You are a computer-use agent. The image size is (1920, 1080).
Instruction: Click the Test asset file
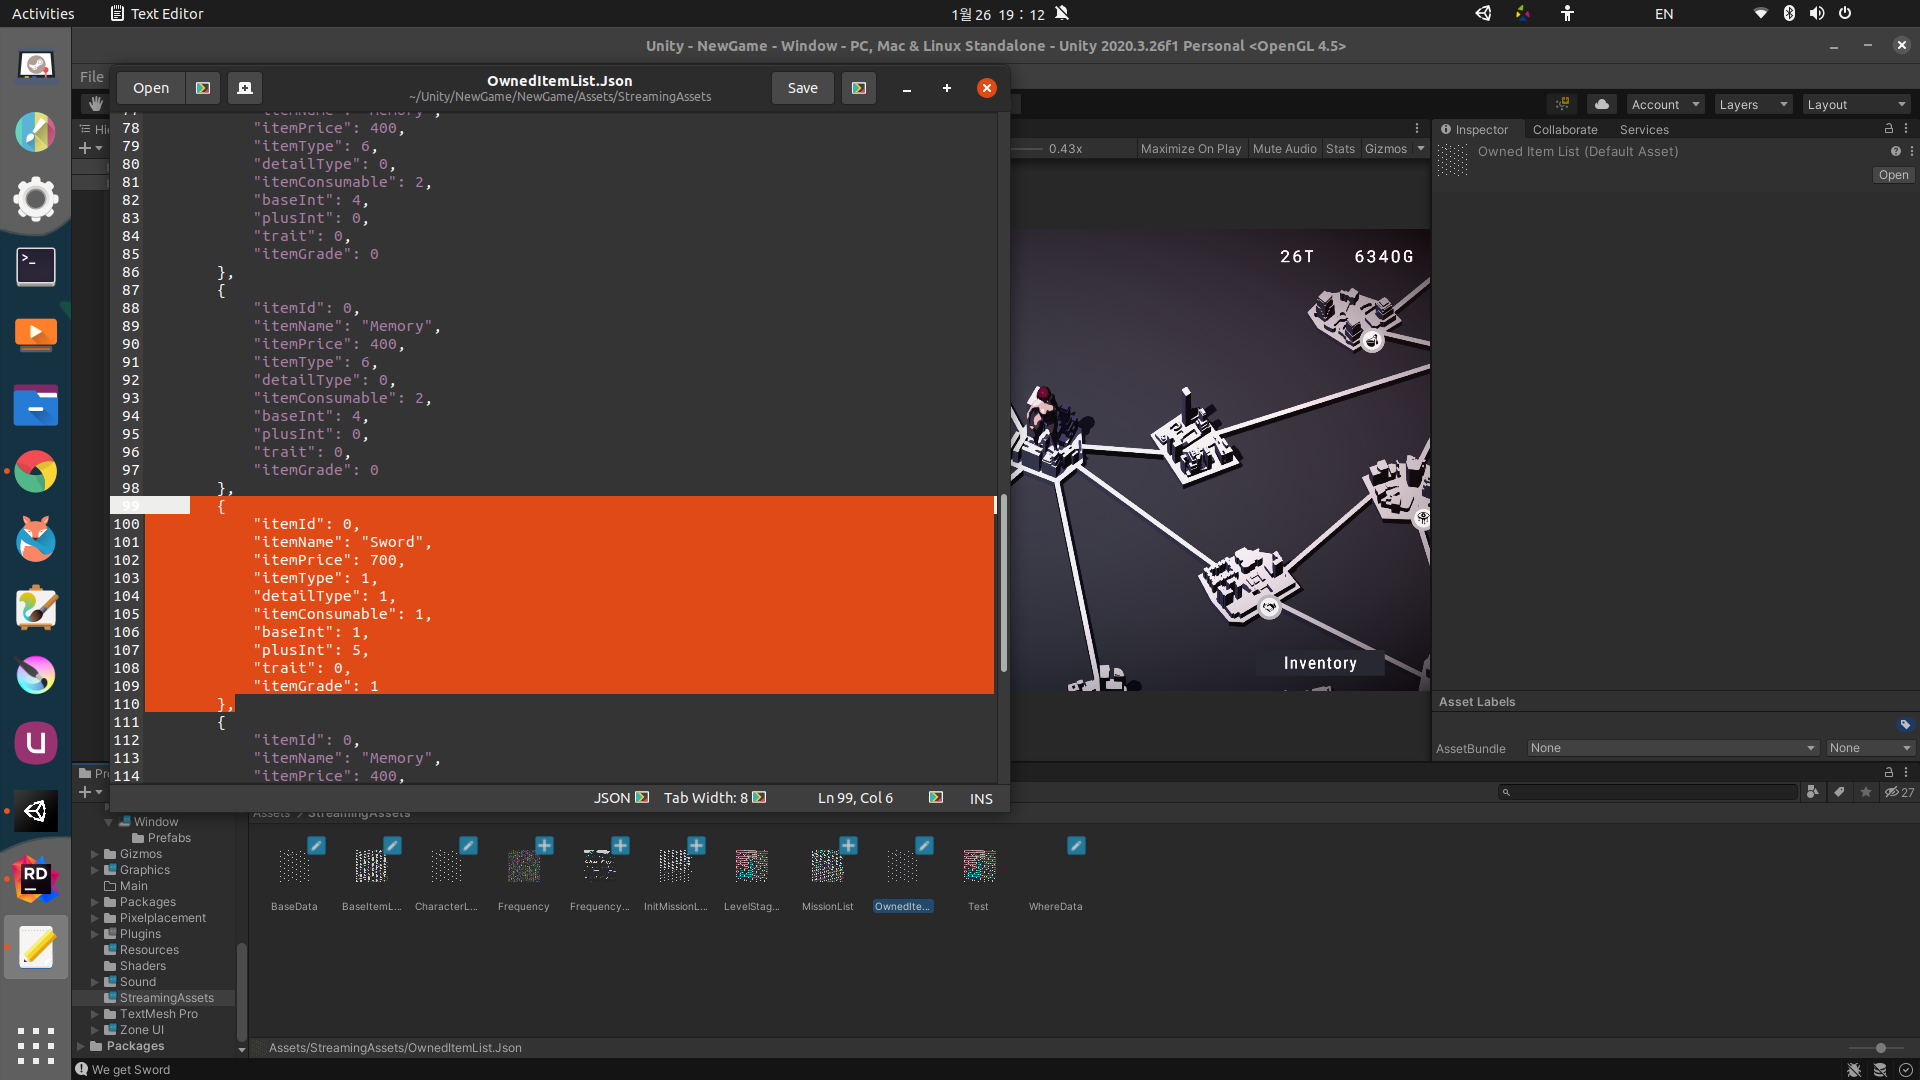pyautogui.click(x=978, y=866)
